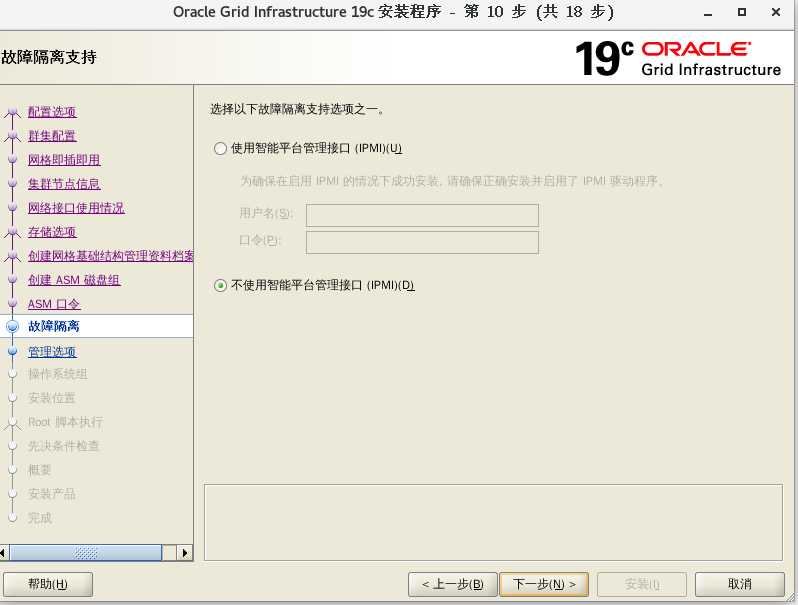Go to the 集群节点信息 step

coord(64,184)
